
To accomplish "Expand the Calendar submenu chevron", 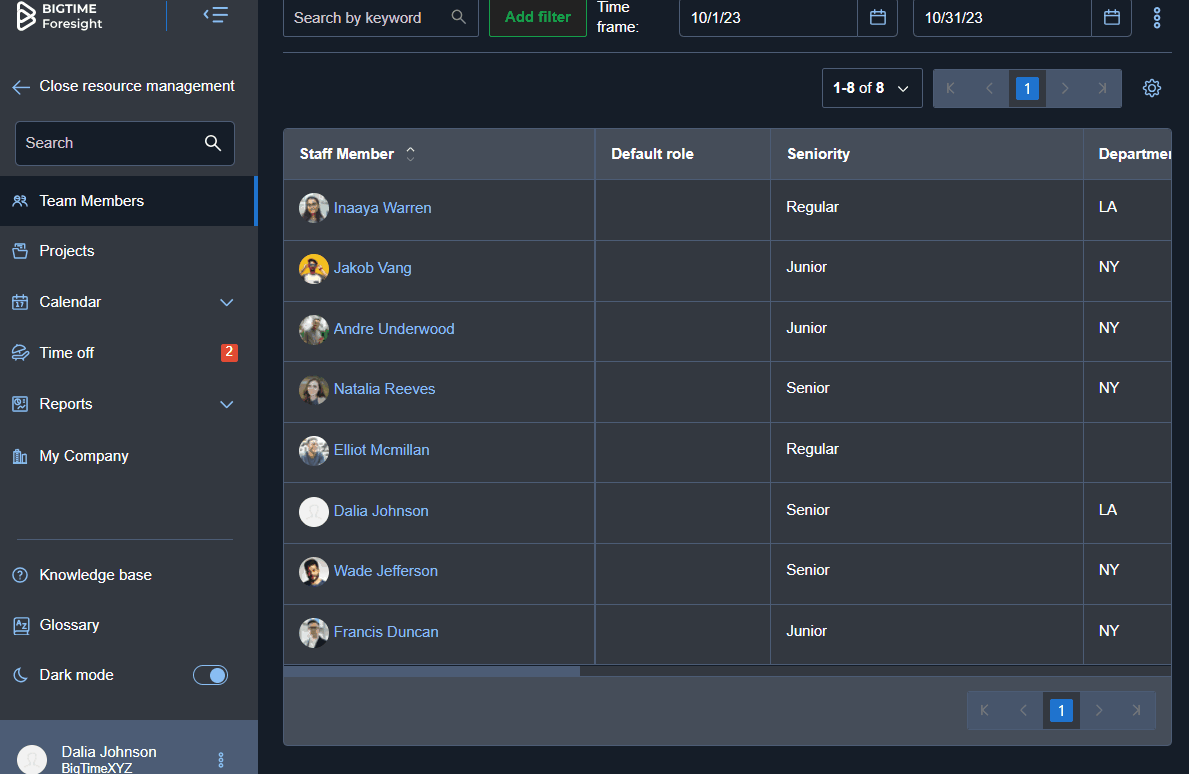I will (x=227, y=302).
